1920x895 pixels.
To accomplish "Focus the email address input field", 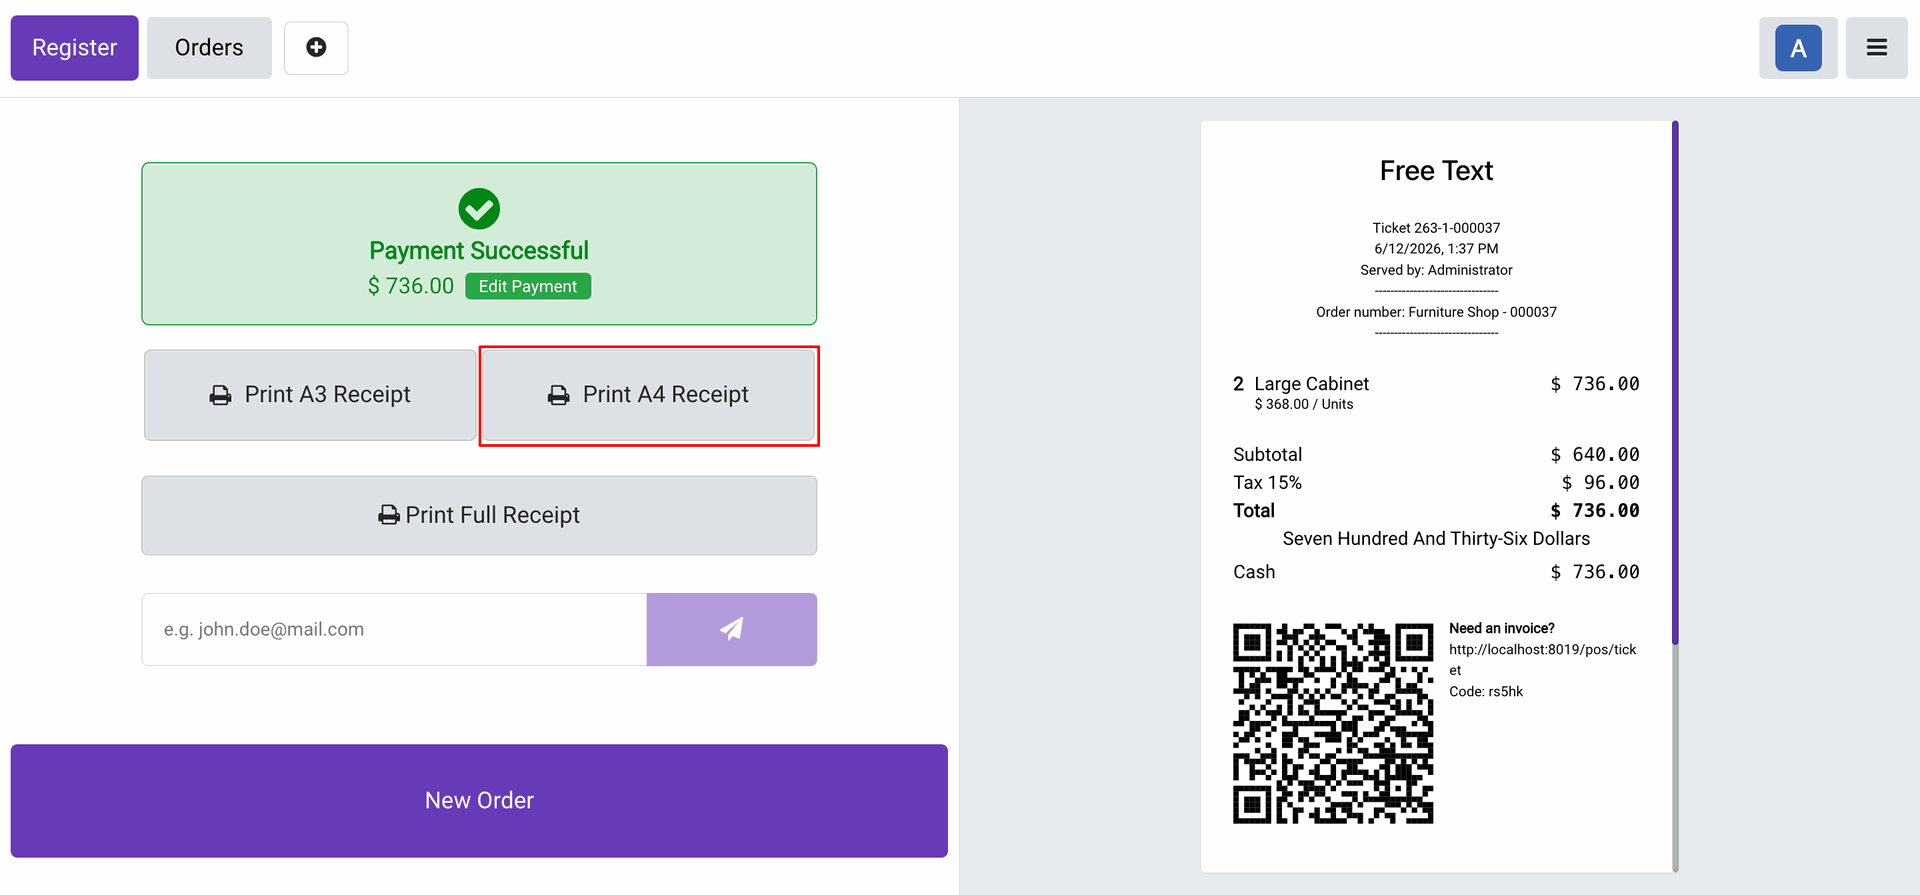I will click(x=395, y=630).
